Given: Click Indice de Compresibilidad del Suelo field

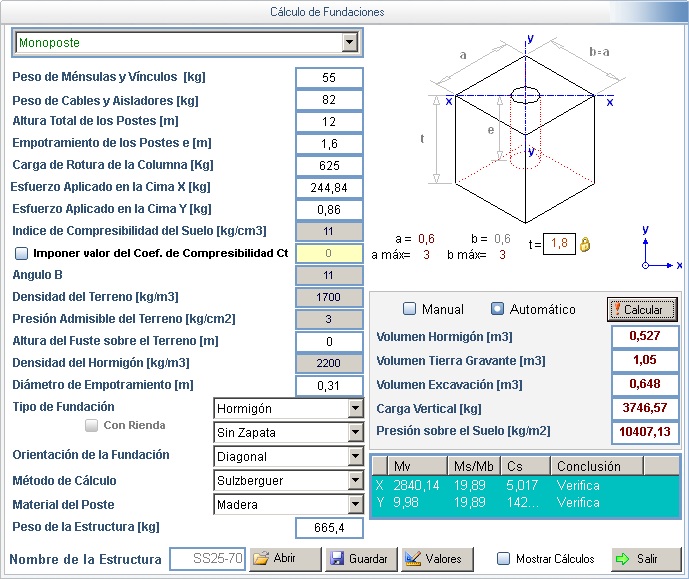Looking at the screenshot, I should 329,232.
